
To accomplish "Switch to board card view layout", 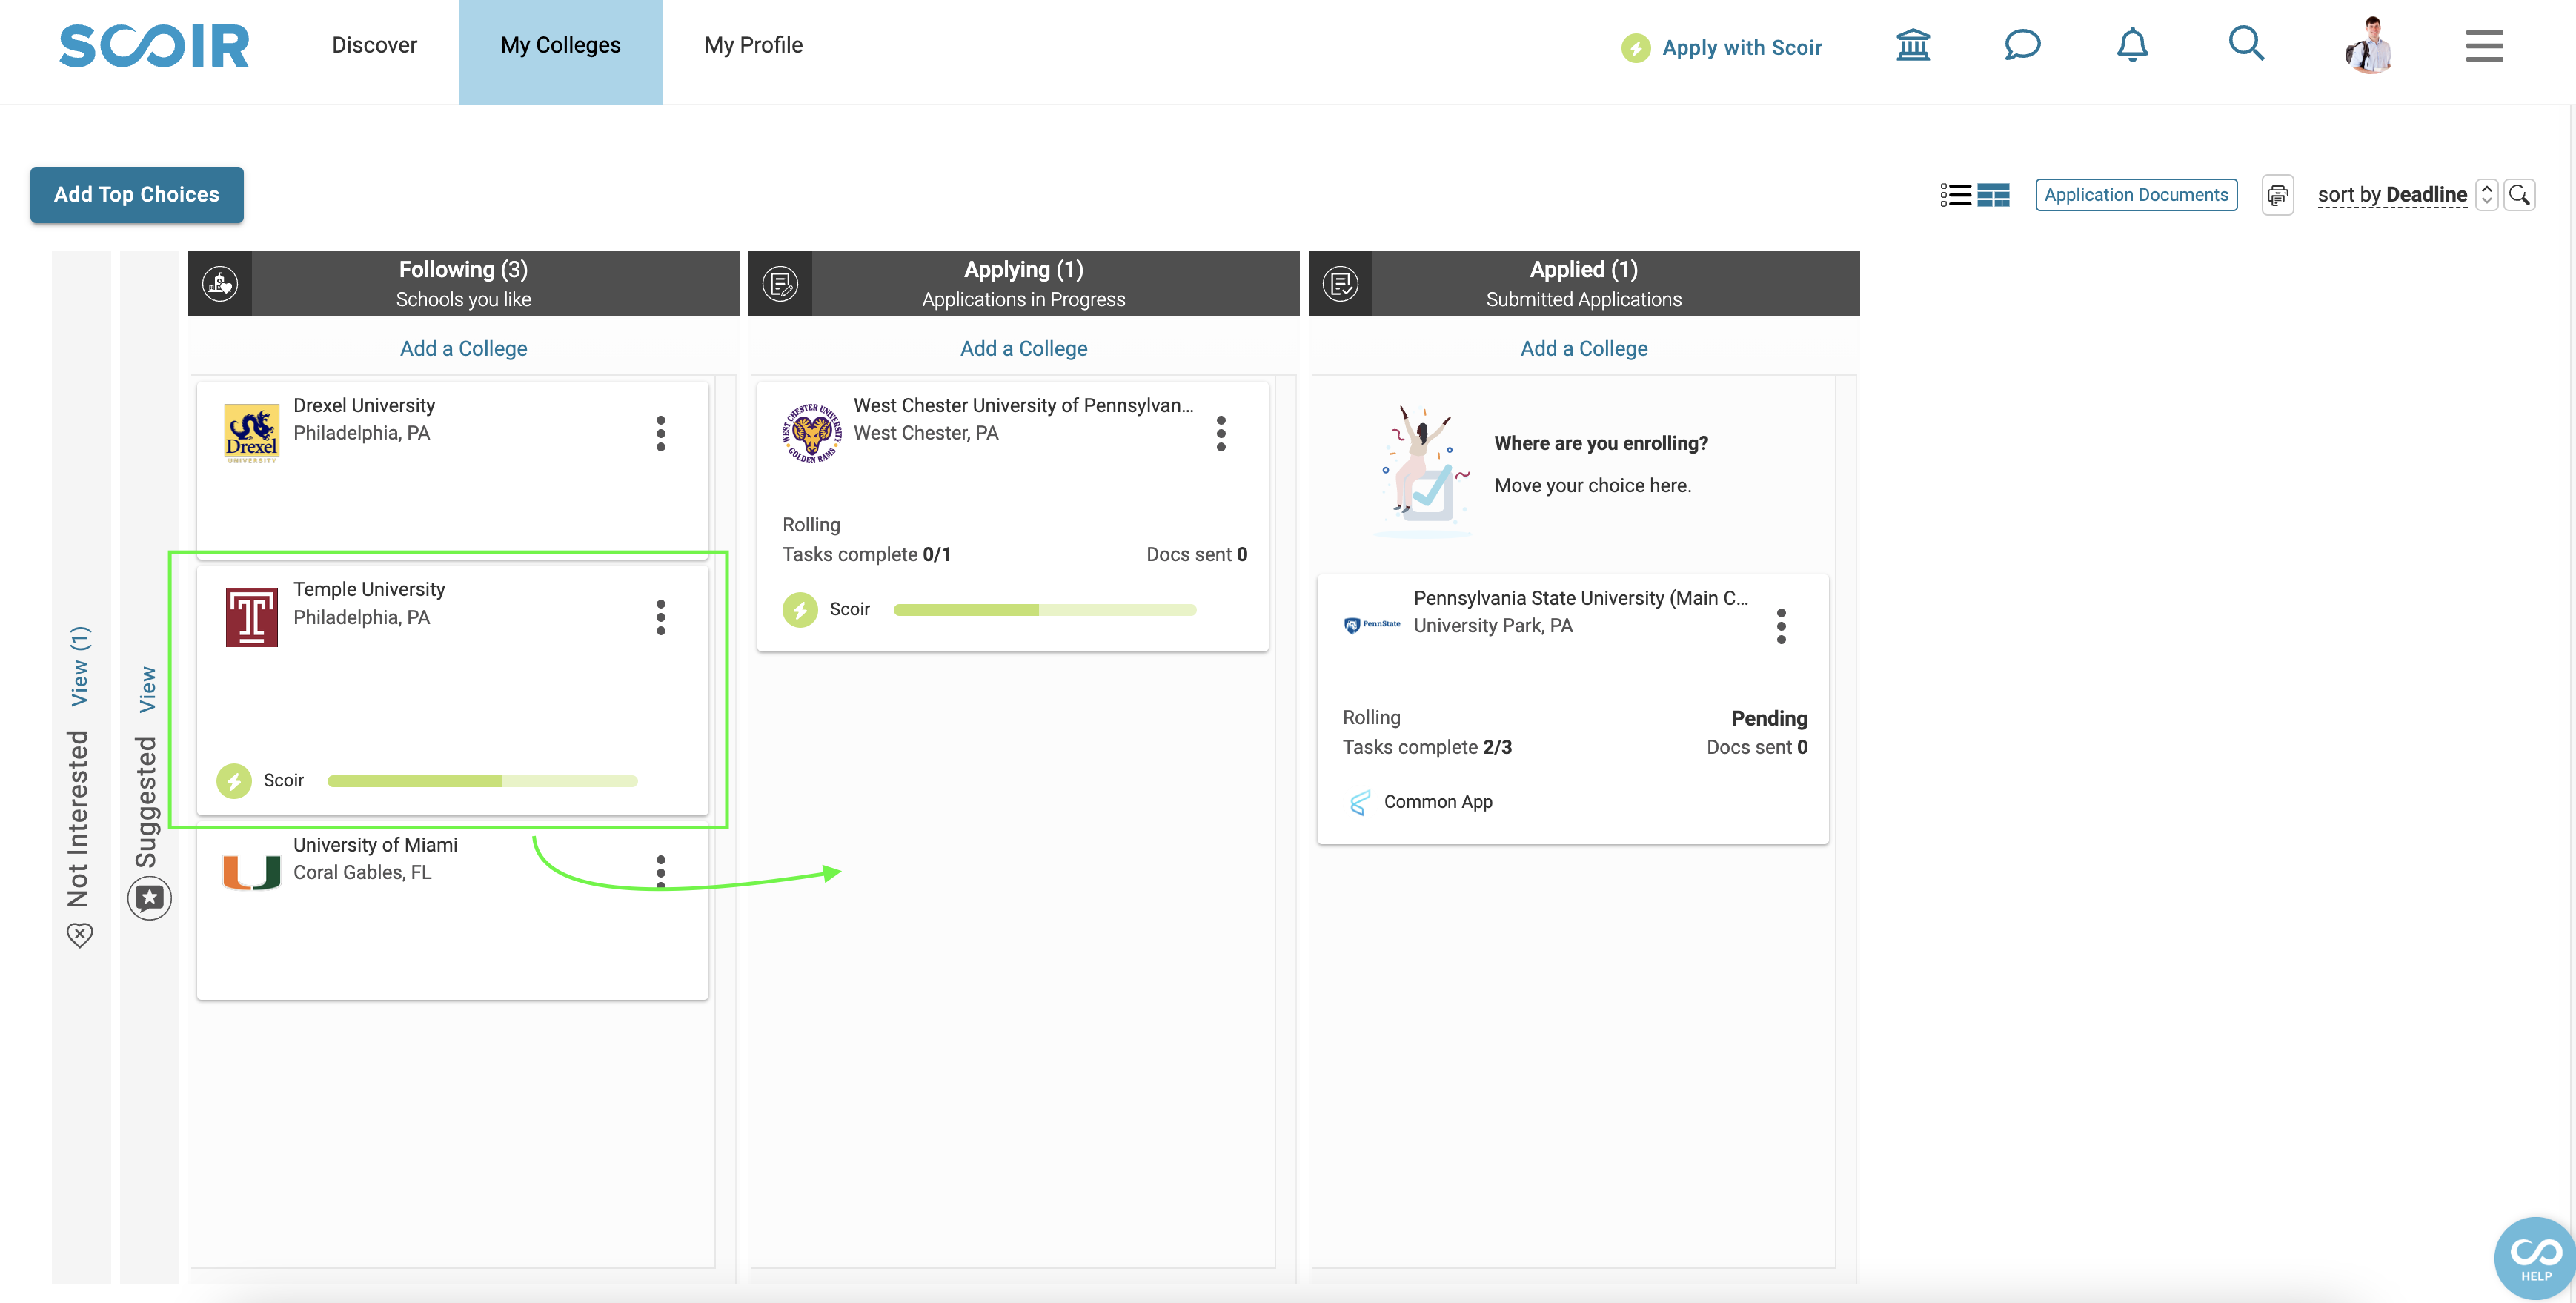I will pos(1993,195).
